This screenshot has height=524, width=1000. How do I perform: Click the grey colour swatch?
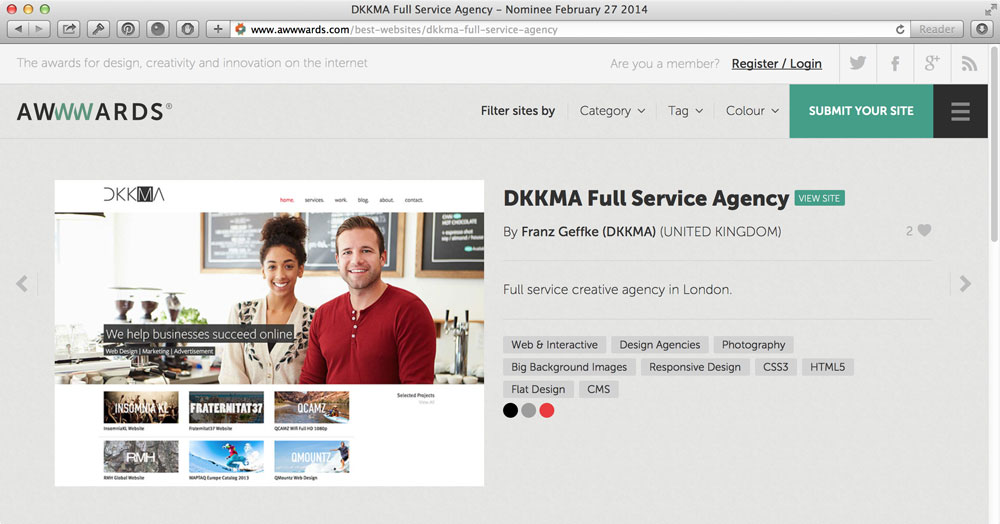[528, 411]
